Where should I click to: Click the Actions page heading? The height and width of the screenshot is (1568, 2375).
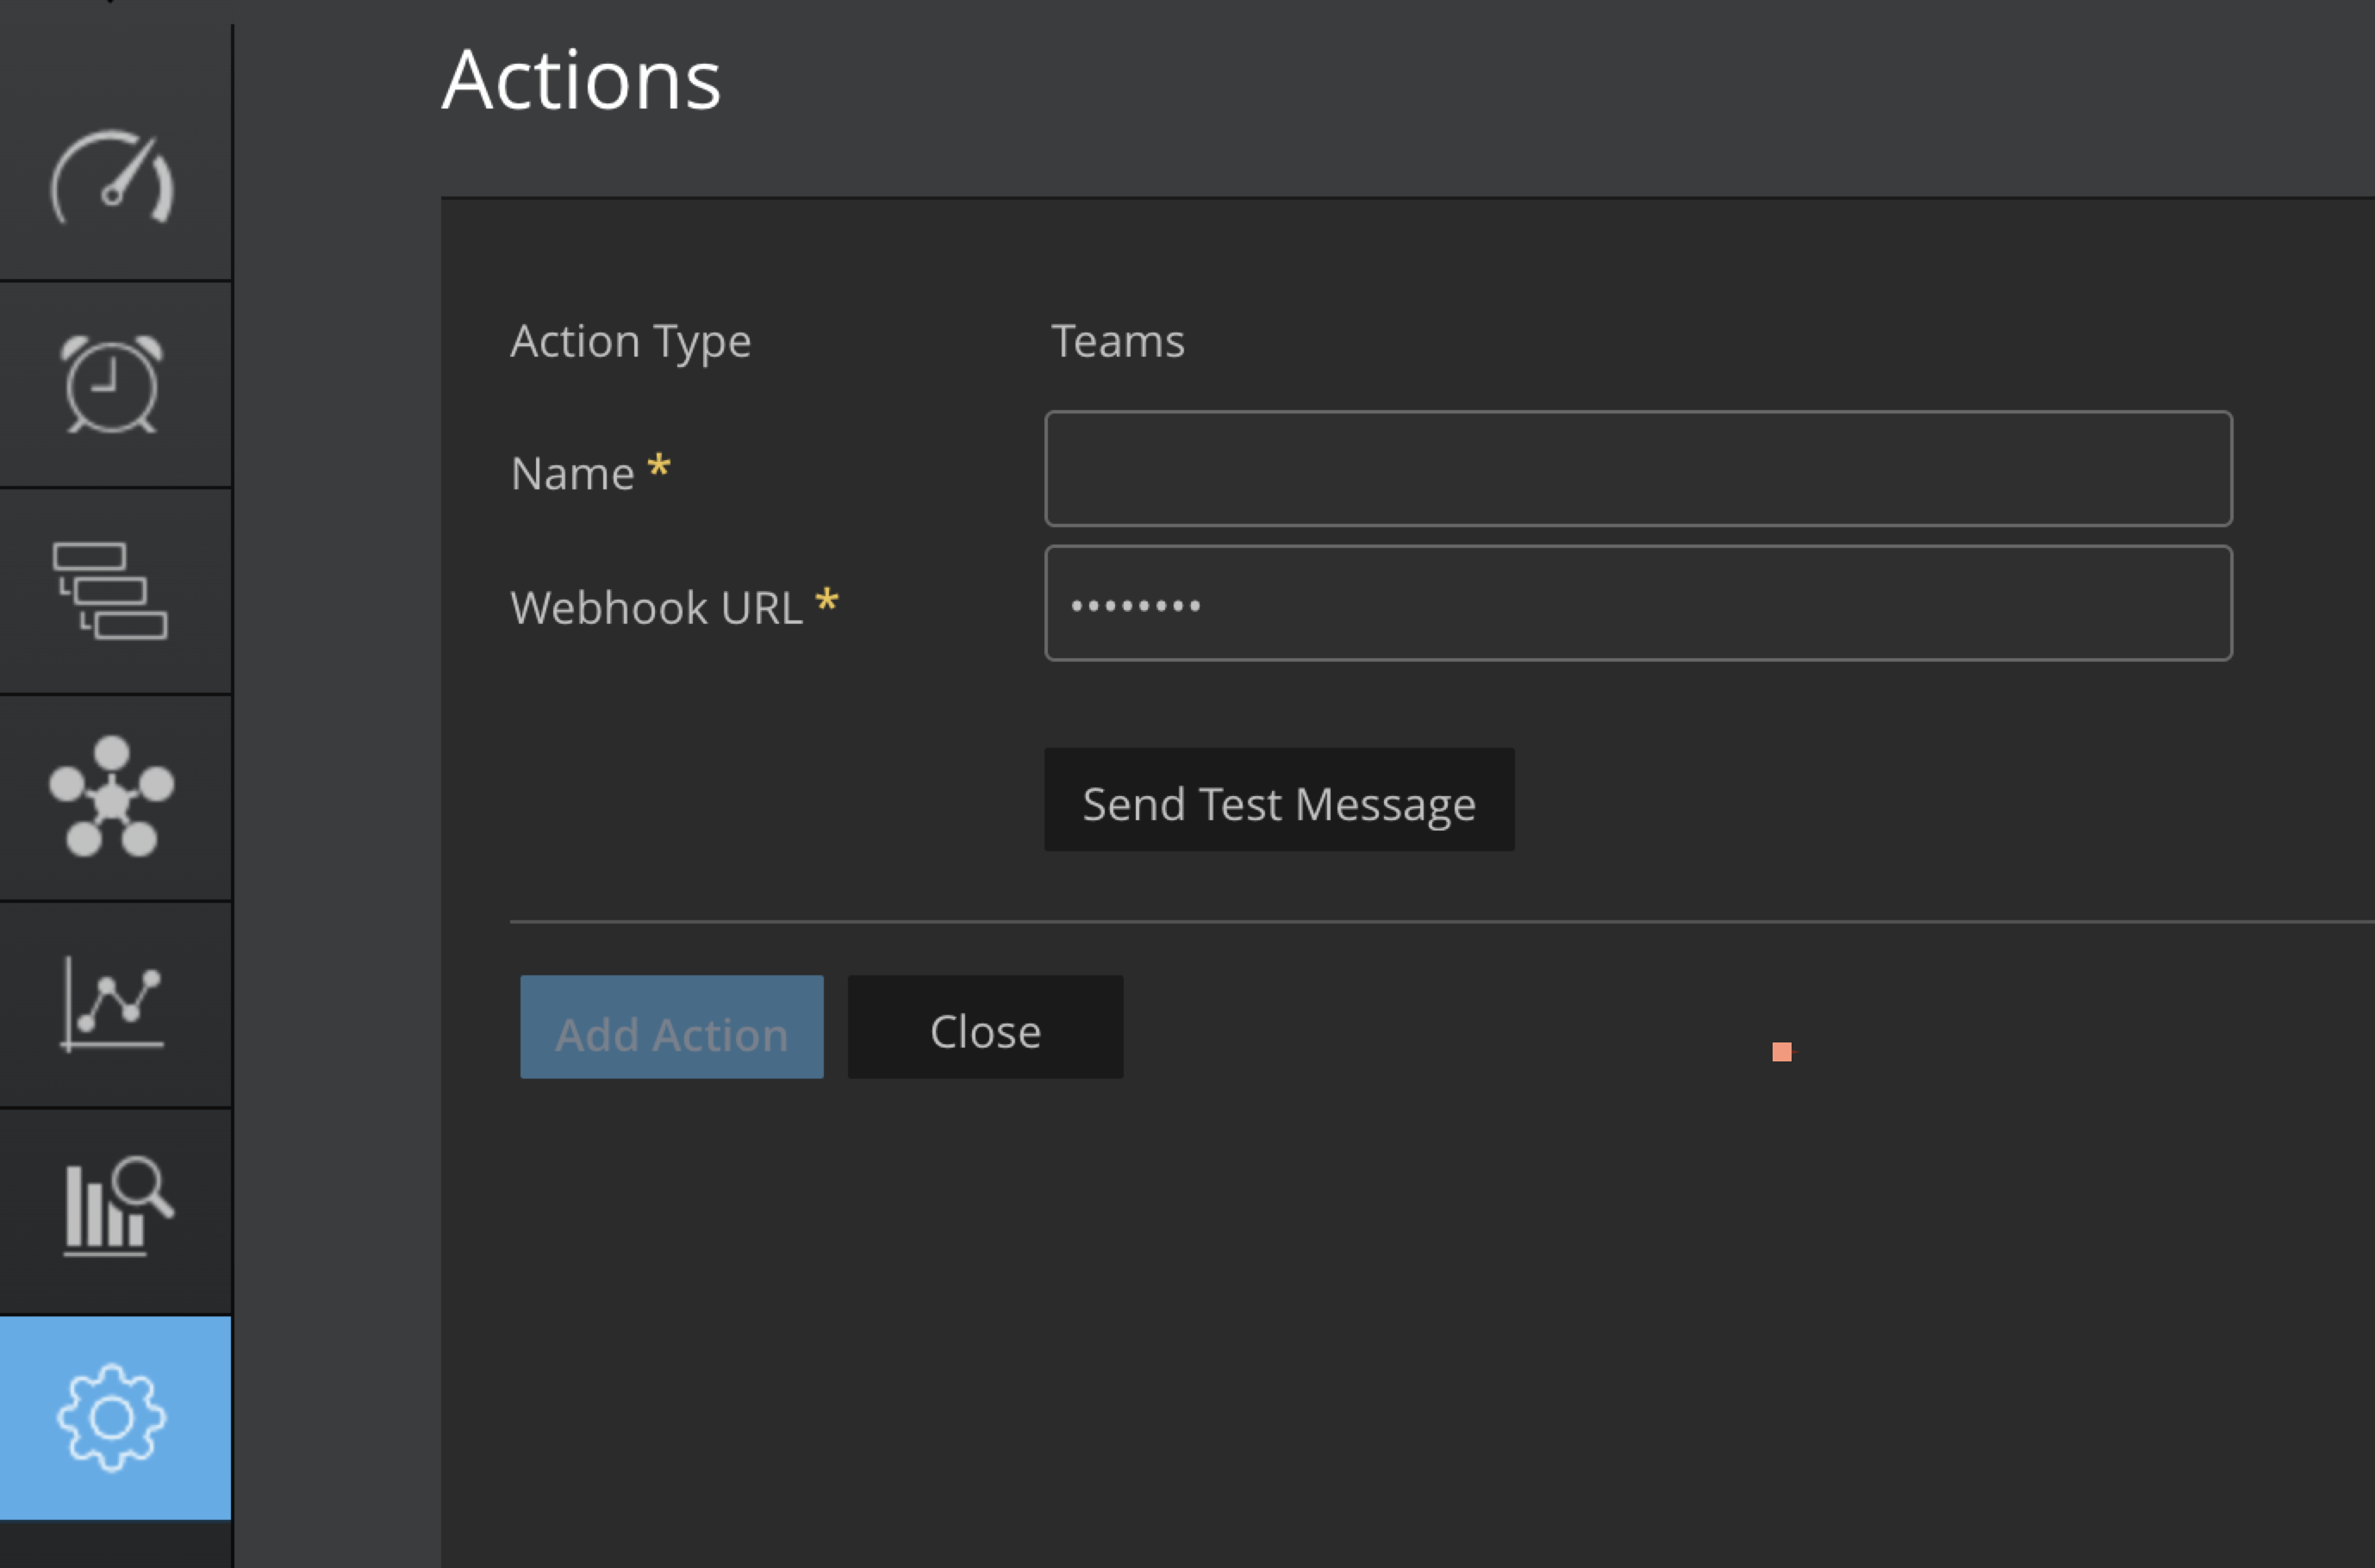pyautogui.click(x=581, y=80)
